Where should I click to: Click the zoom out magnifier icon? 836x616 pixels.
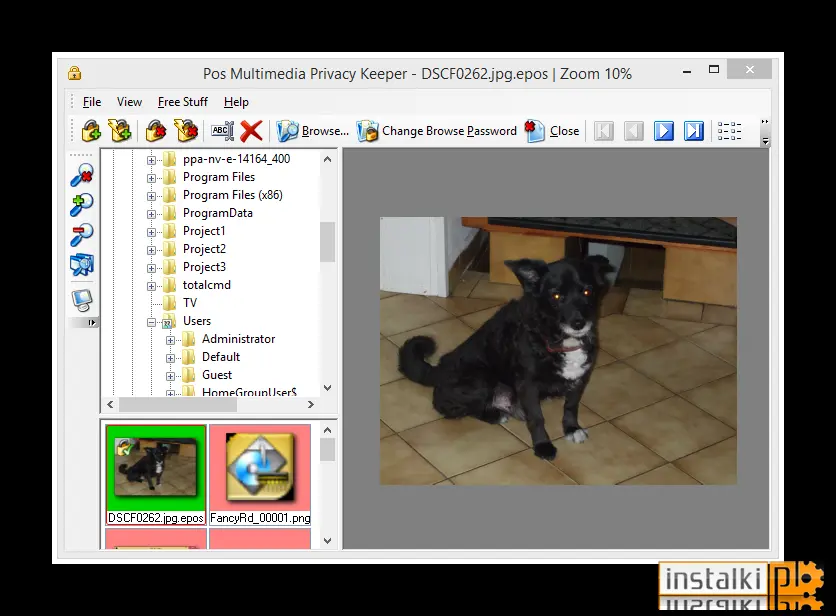tap(82, 235)
